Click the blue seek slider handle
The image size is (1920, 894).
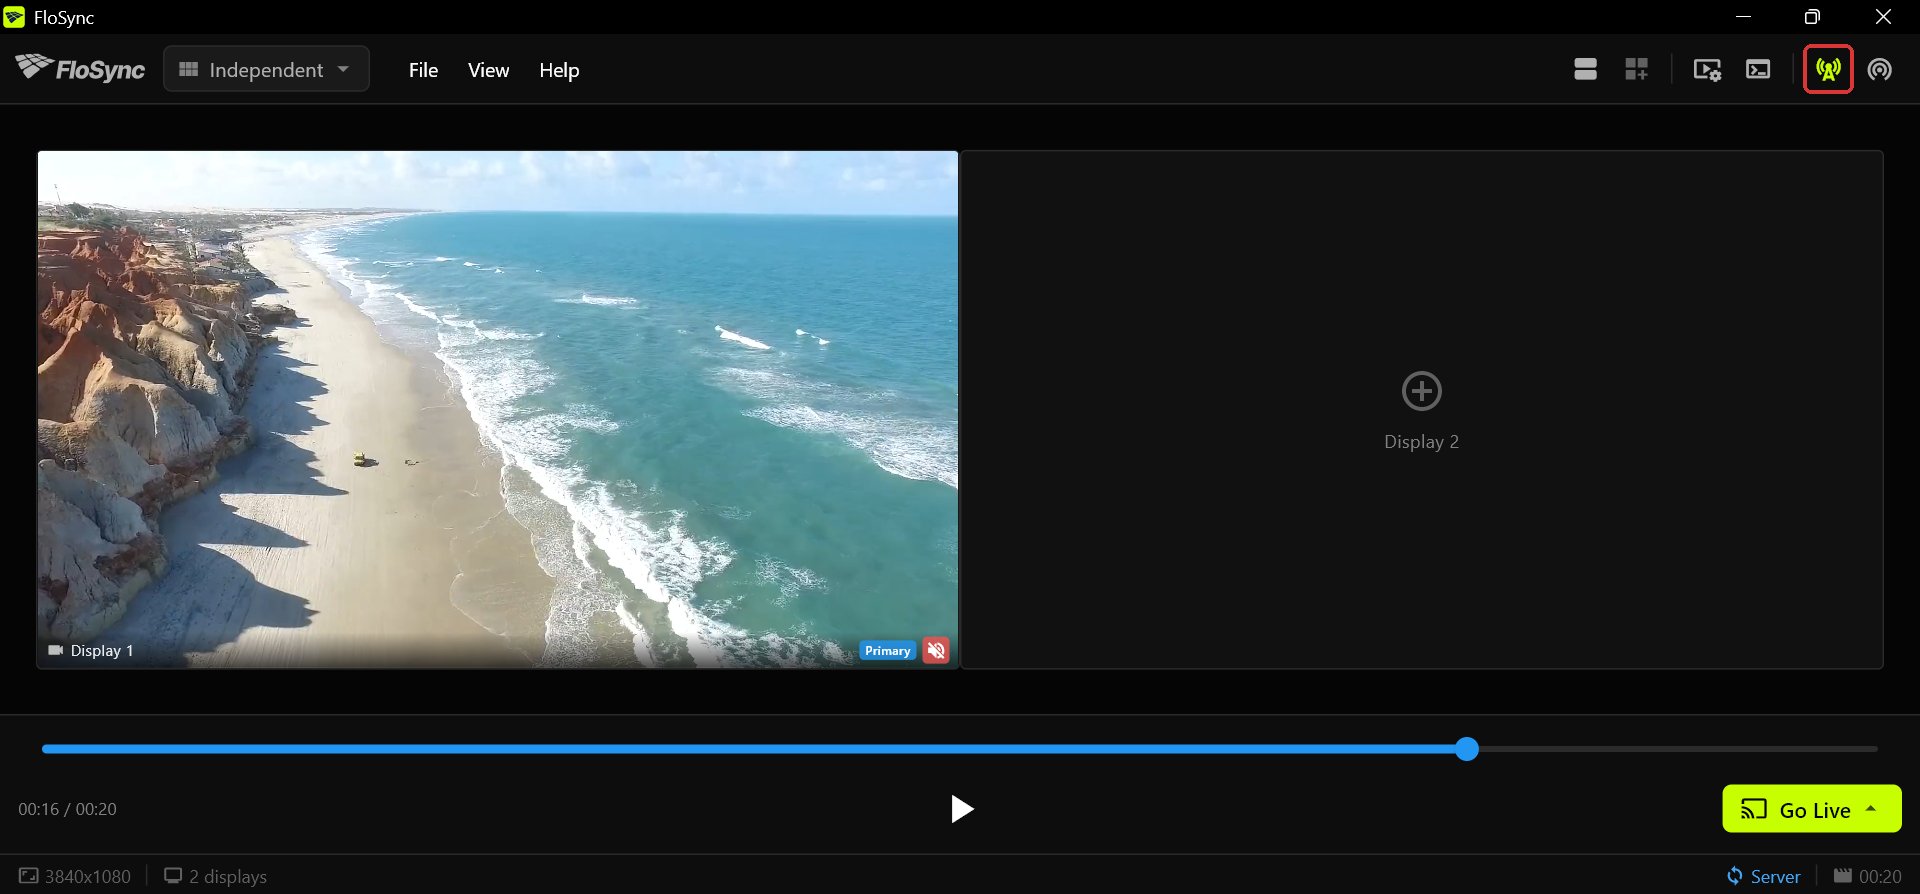(x=1467, y=749)
